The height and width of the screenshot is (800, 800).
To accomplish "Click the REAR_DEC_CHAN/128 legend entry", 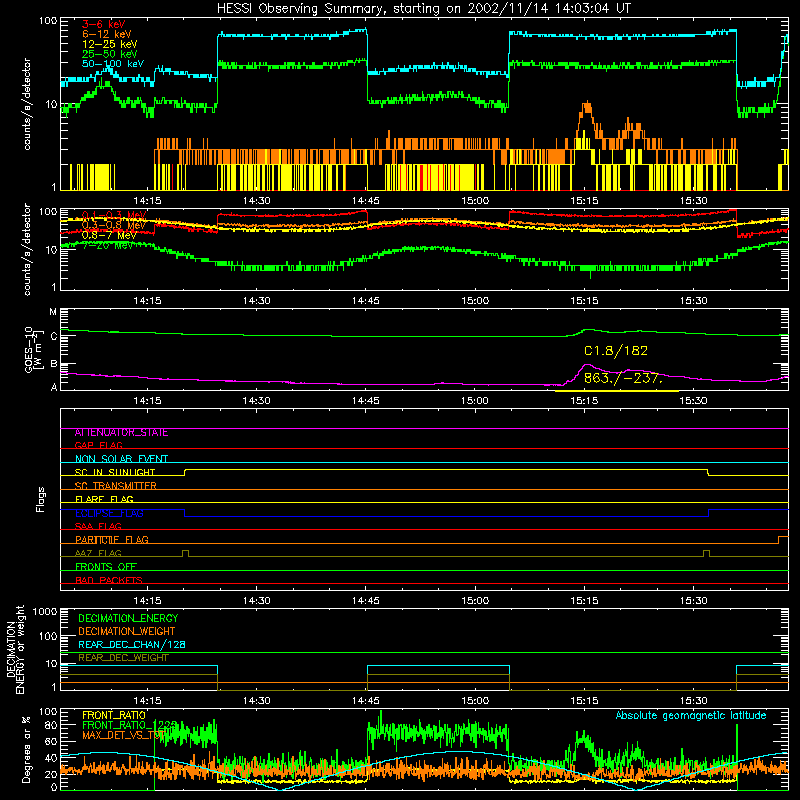I will click(x=132, y=645).
